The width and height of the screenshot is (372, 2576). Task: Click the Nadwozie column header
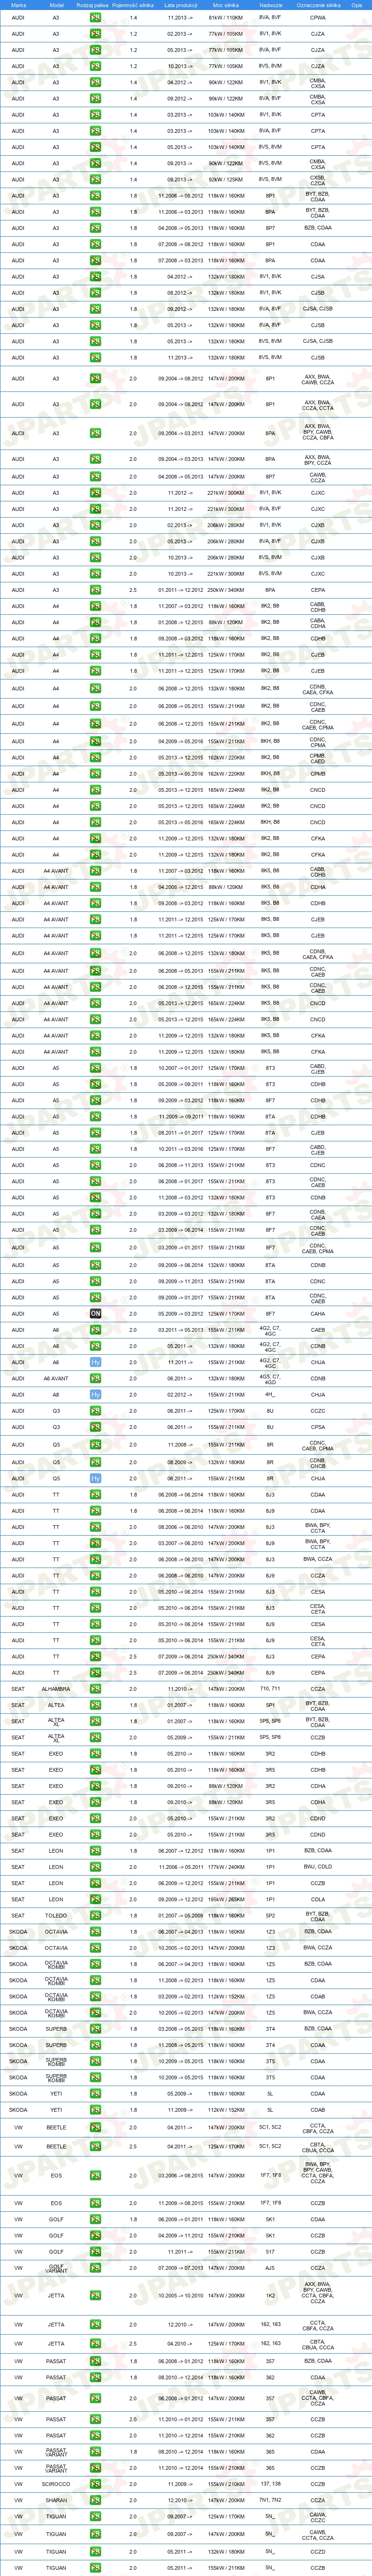tap(270, 5)
